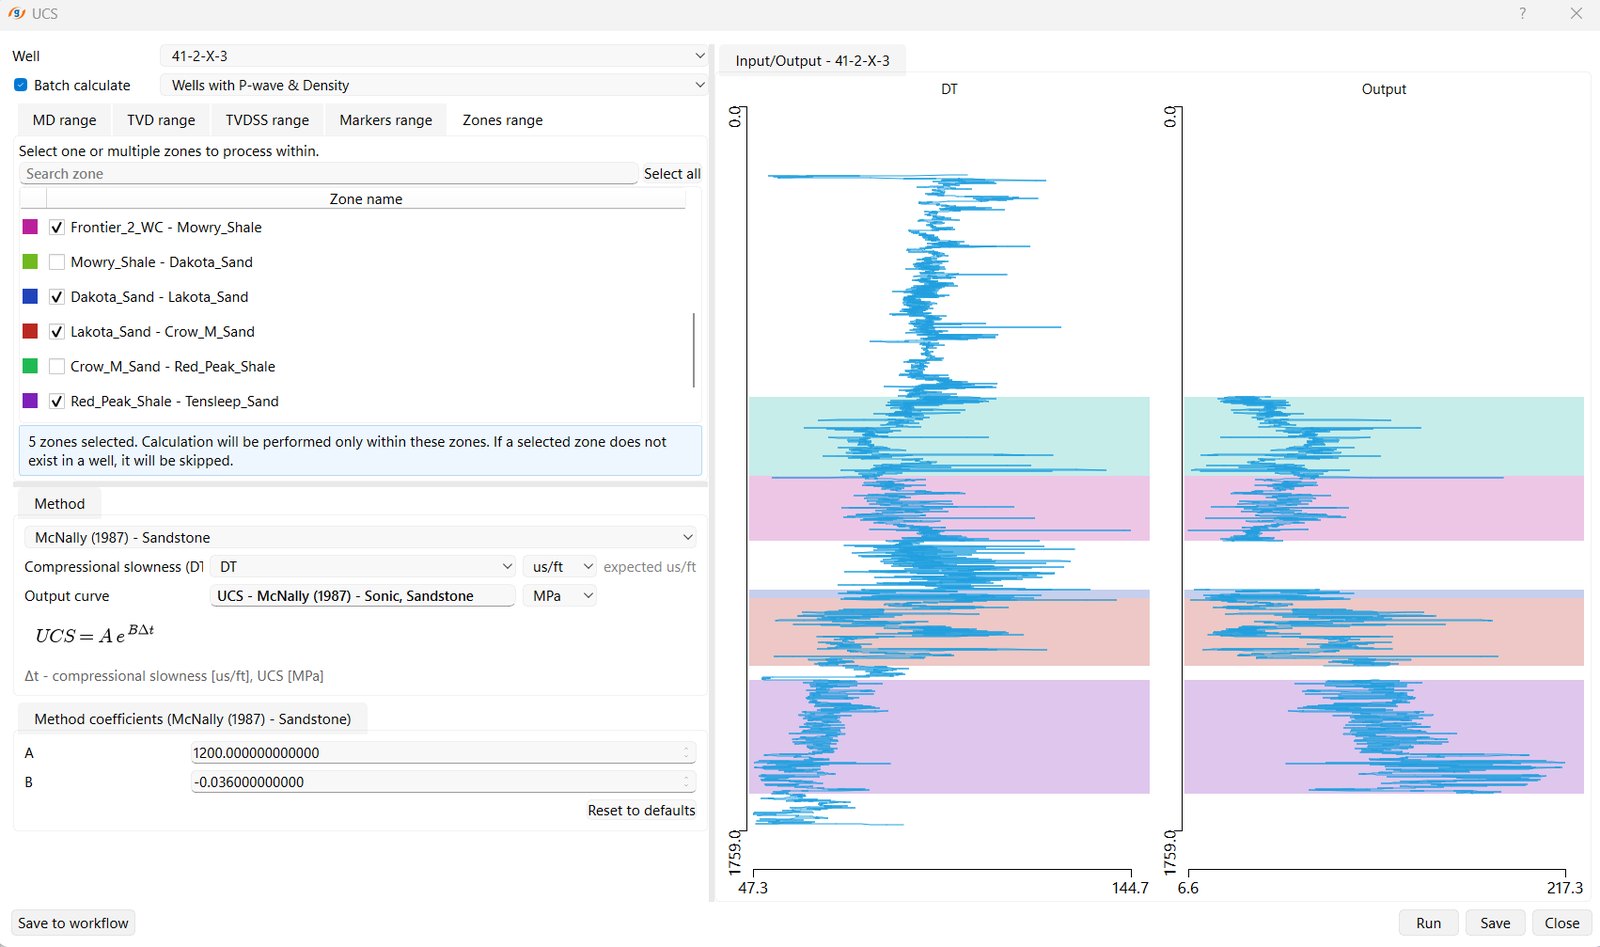Click the zone list vertical scrollbar
Viewport: 1600px width, 947px height.
click(694, 350)
